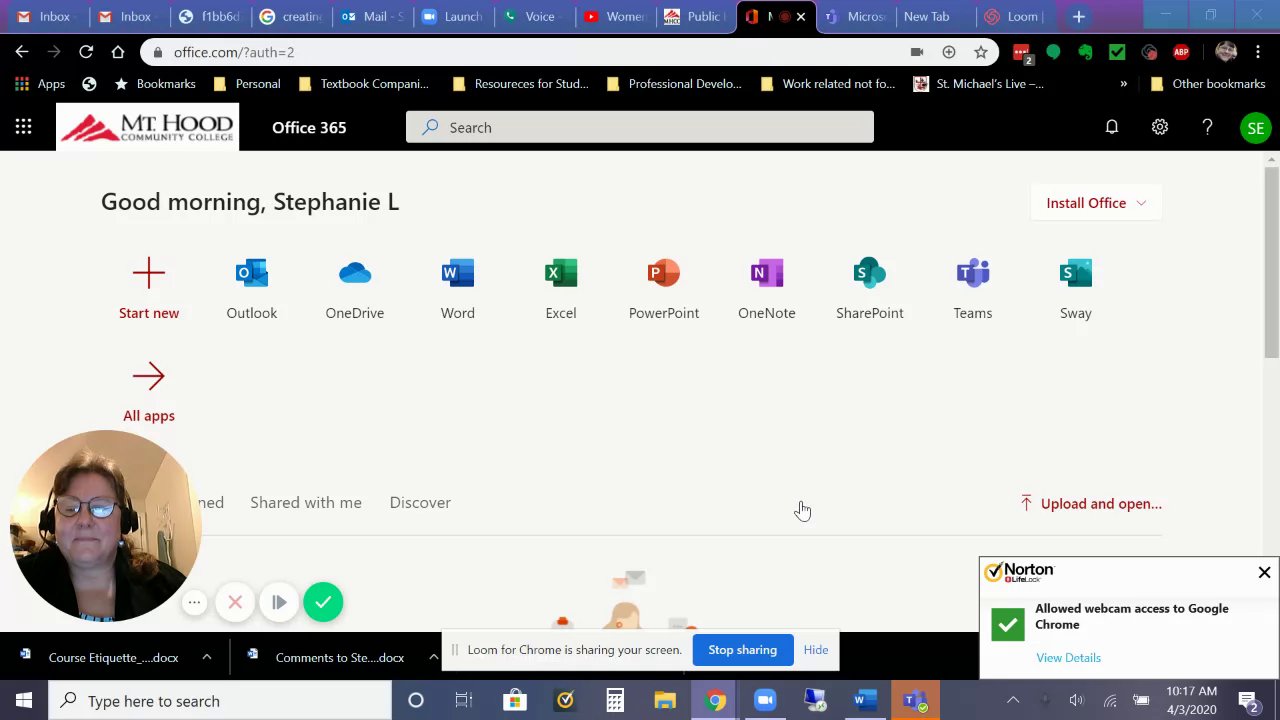Image resolution: width=1280 pixels, height=720 pixels.
Task: Click the Office 365 search box
Action: tap(640, 127)
